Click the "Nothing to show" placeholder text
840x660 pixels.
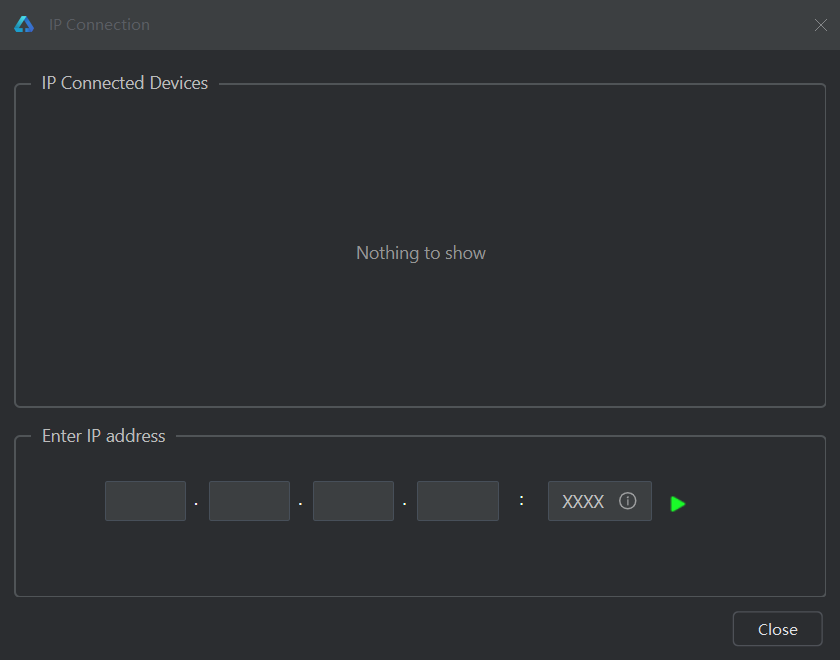click(x=421, y=253)
